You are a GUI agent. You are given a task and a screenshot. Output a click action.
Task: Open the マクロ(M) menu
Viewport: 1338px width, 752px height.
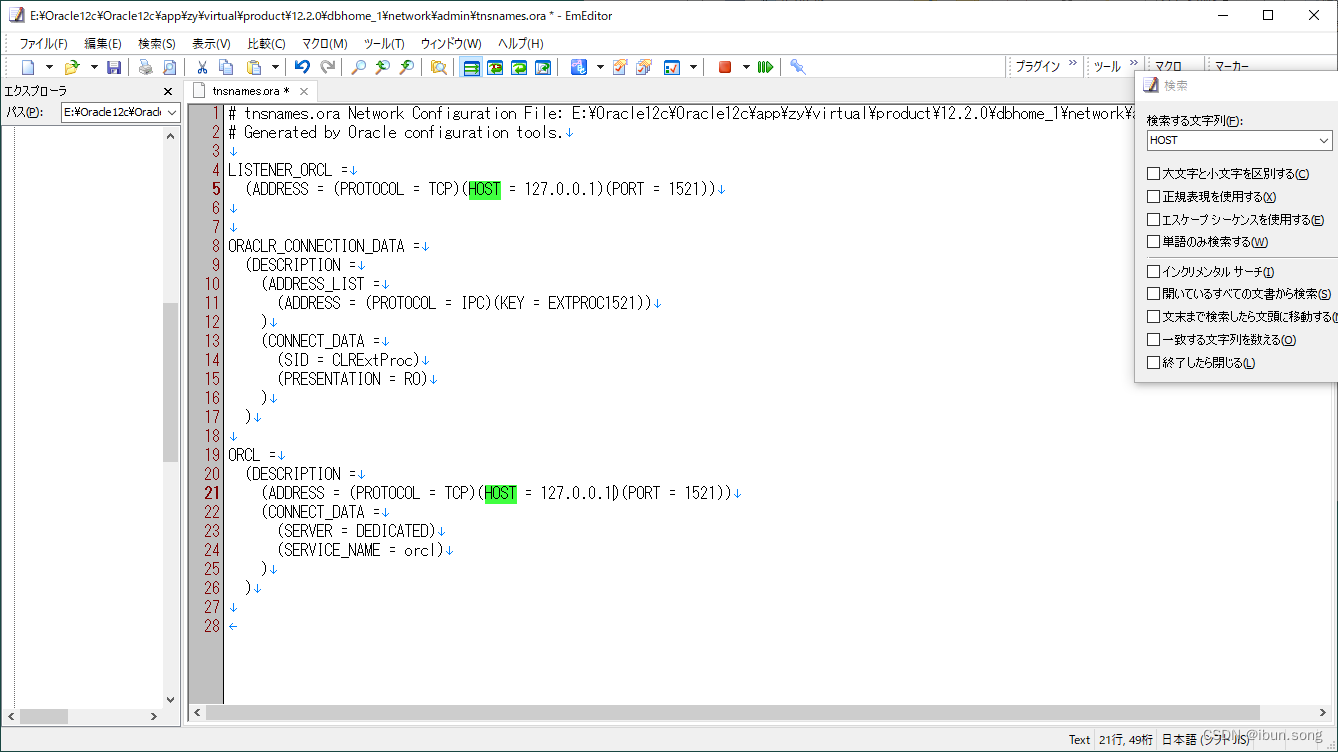point(324,43)
